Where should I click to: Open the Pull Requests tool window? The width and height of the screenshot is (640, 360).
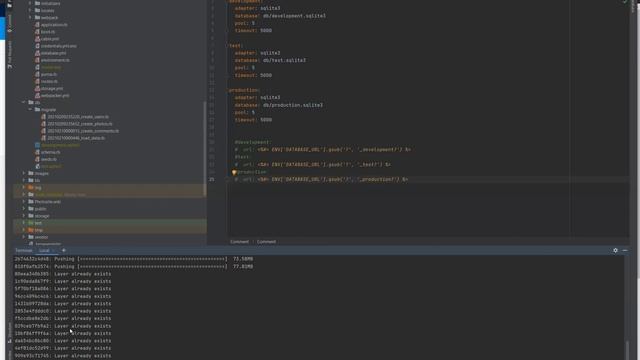point(10,54)
